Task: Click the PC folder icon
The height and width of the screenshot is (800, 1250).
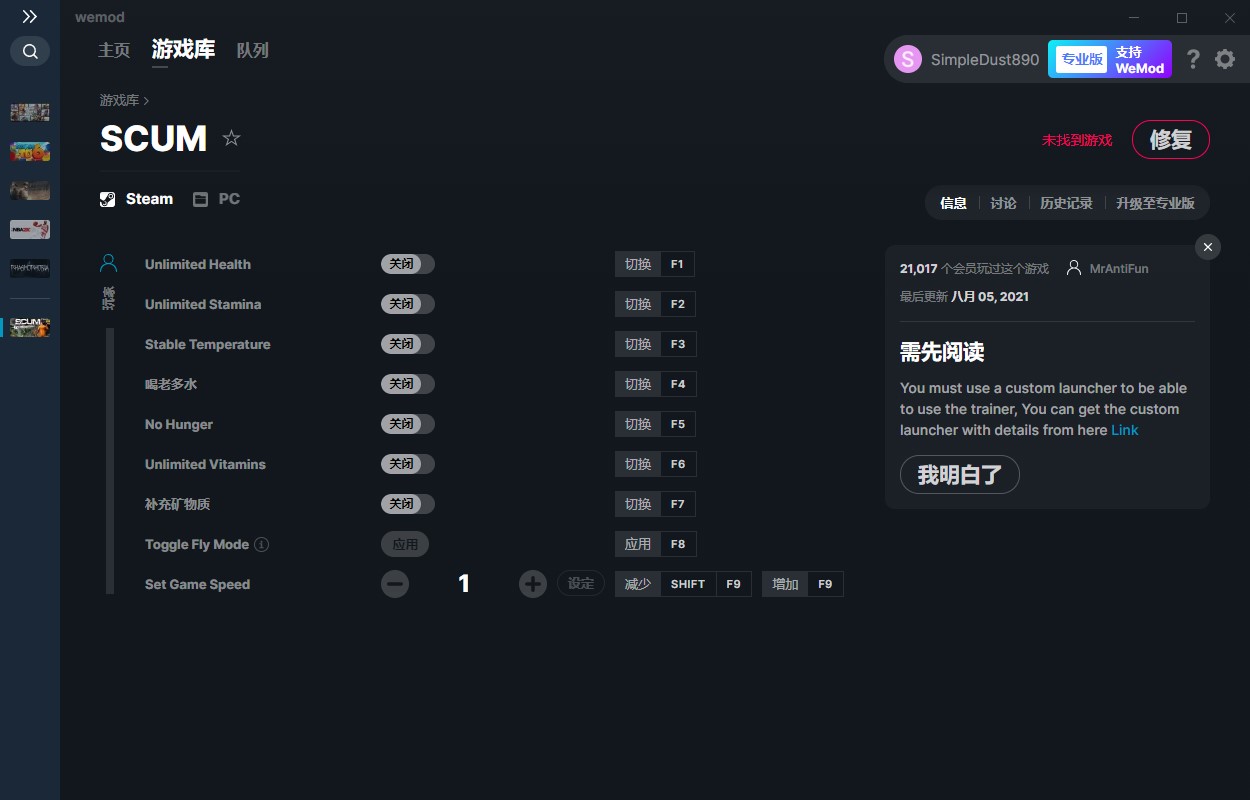Action: (200, 199)
